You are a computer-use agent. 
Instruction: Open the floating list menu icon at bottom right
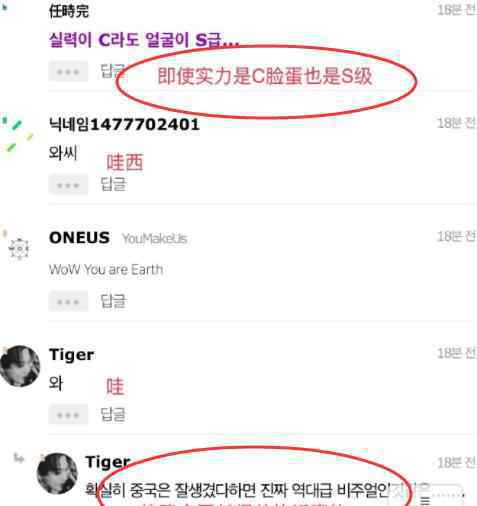click(x=425, y=499)
